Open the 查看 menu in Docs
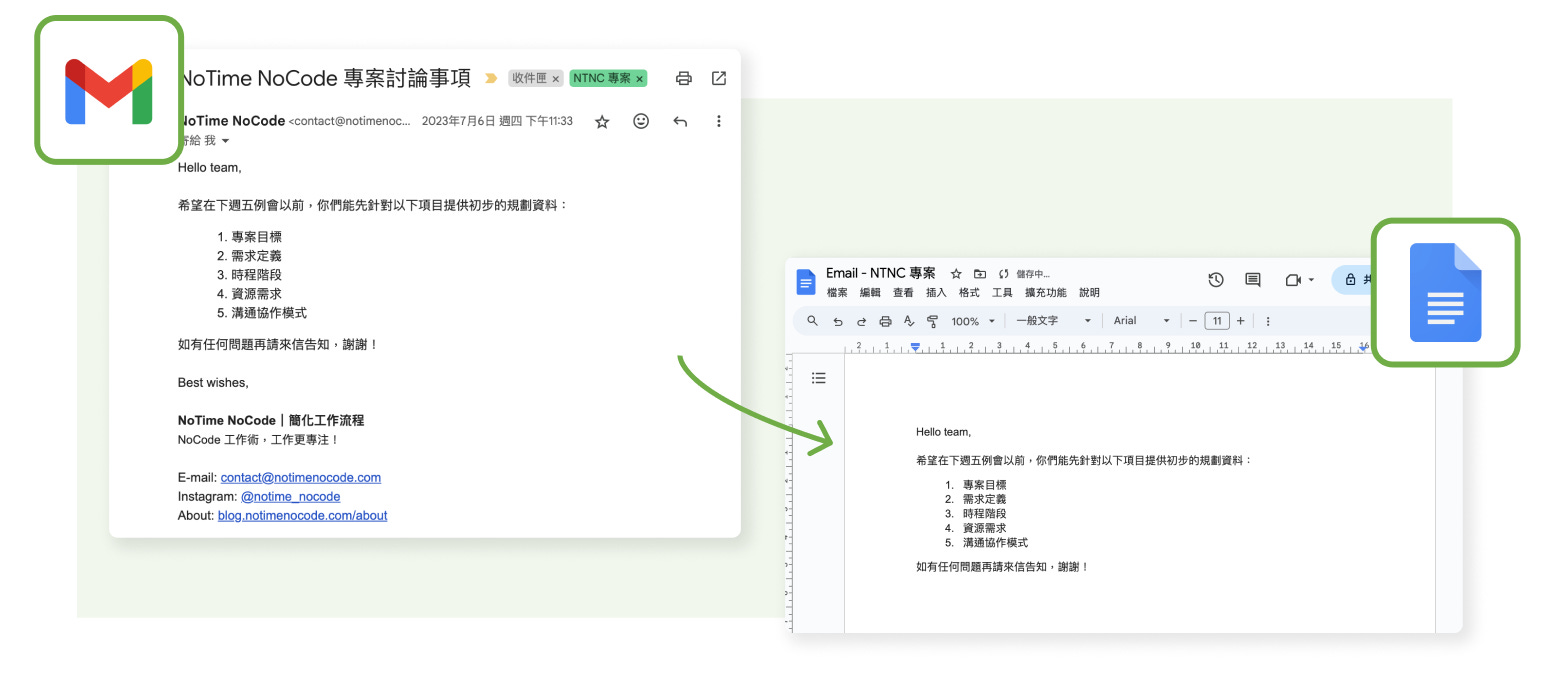The height and width of the screenshot is (676, 1560). (903, 293)
